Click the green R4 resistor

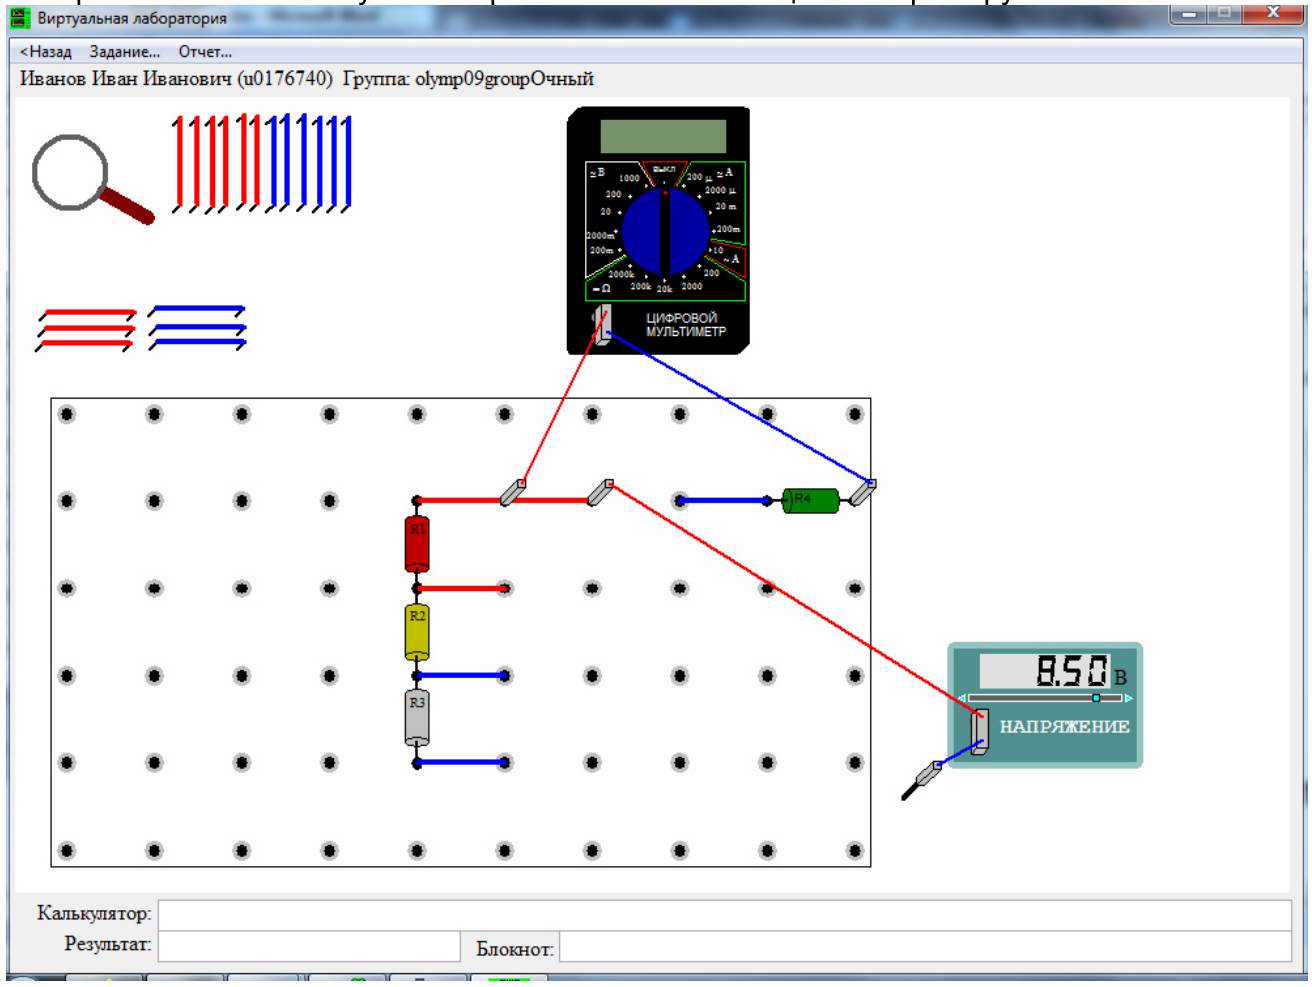tap(810, 500)
